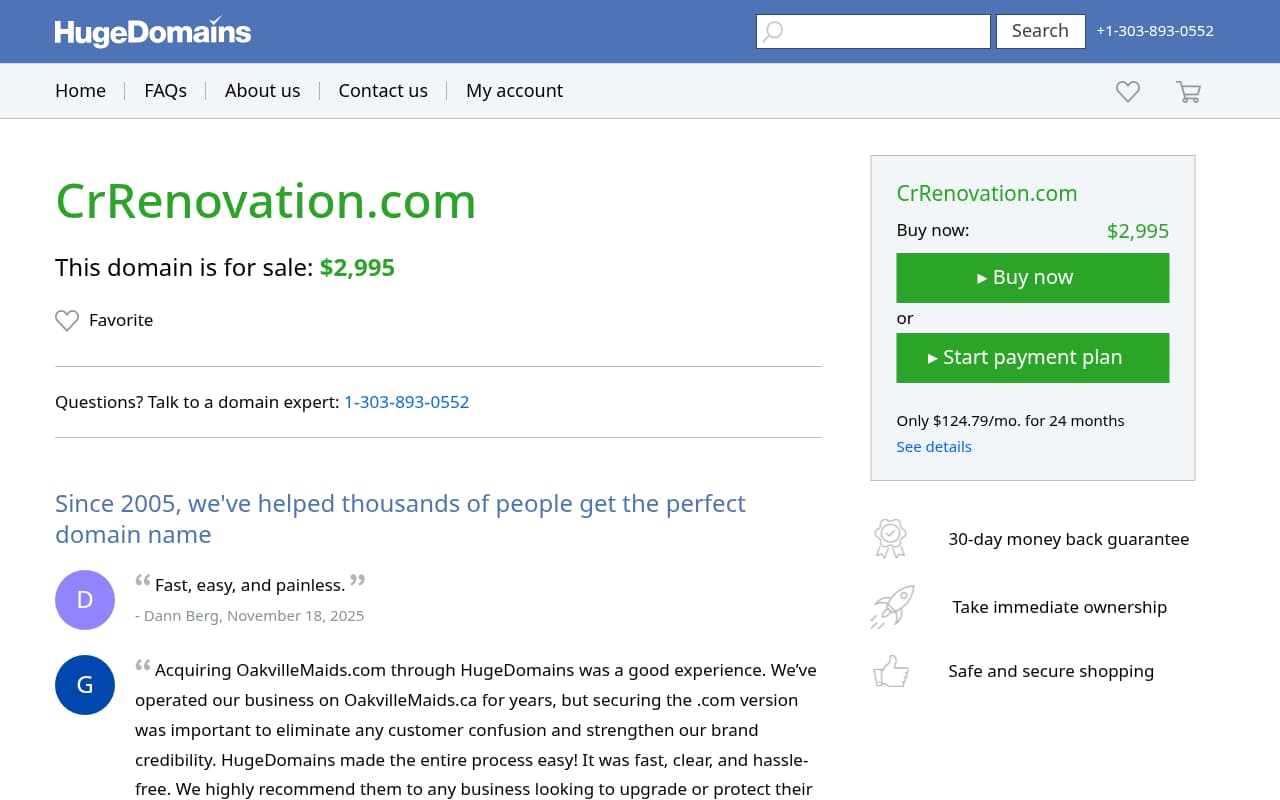Click the rocket immediate ownership icon
Screen dimensions: 1280x800
point(892,607)
